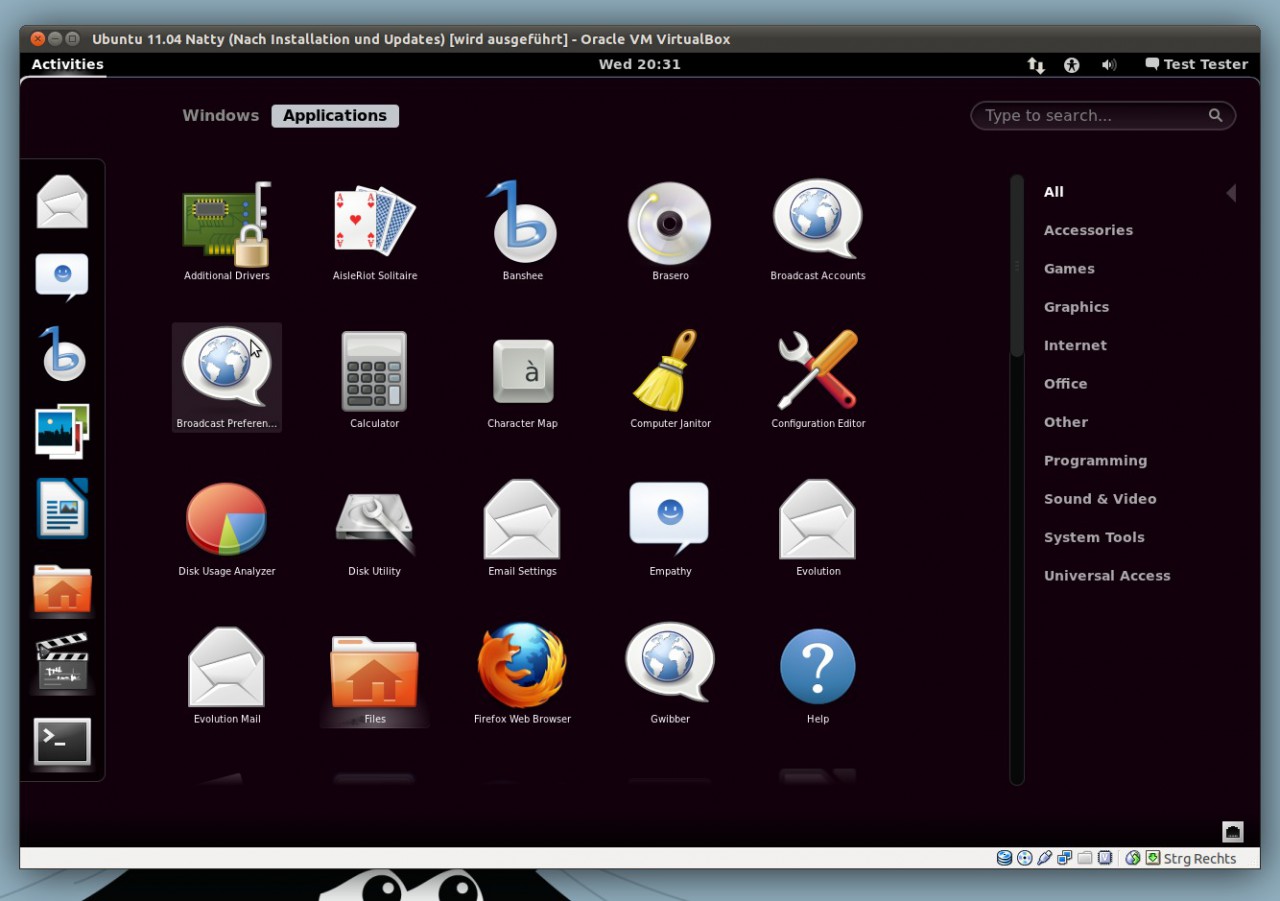
Task: Click the mail envelope icon in dash
Action: pos(62,202)
